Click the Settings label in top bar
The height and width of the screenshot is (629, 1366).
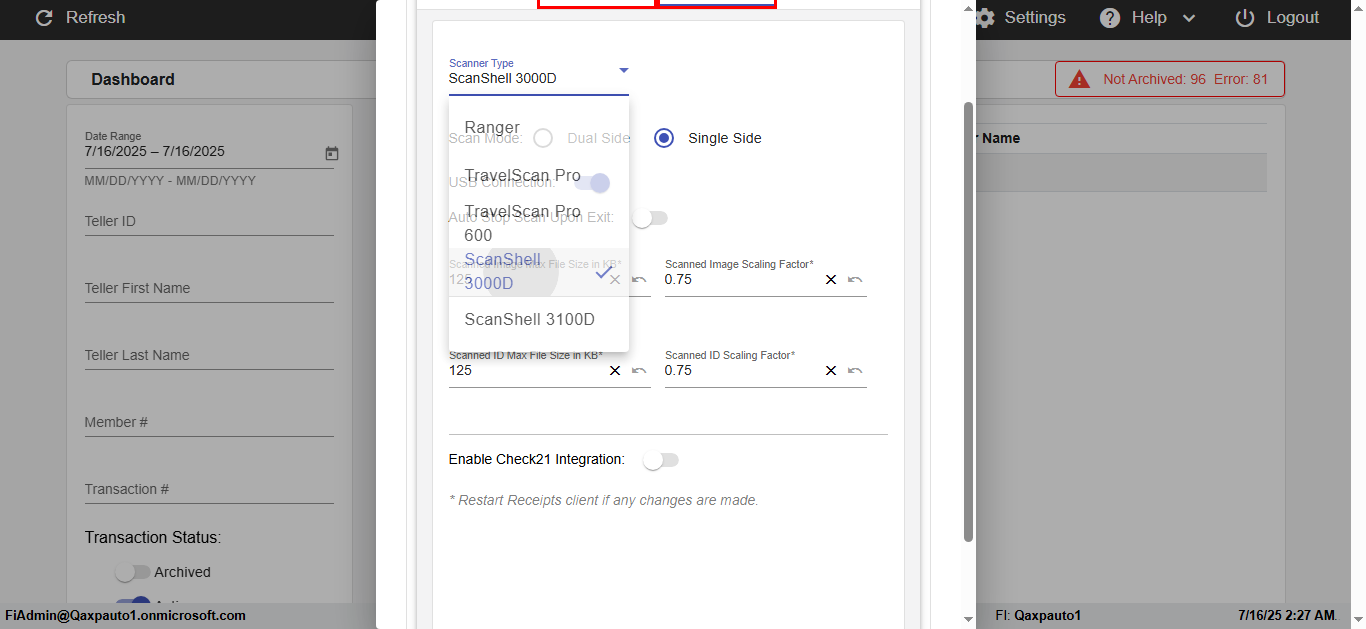coord(1035,18)
